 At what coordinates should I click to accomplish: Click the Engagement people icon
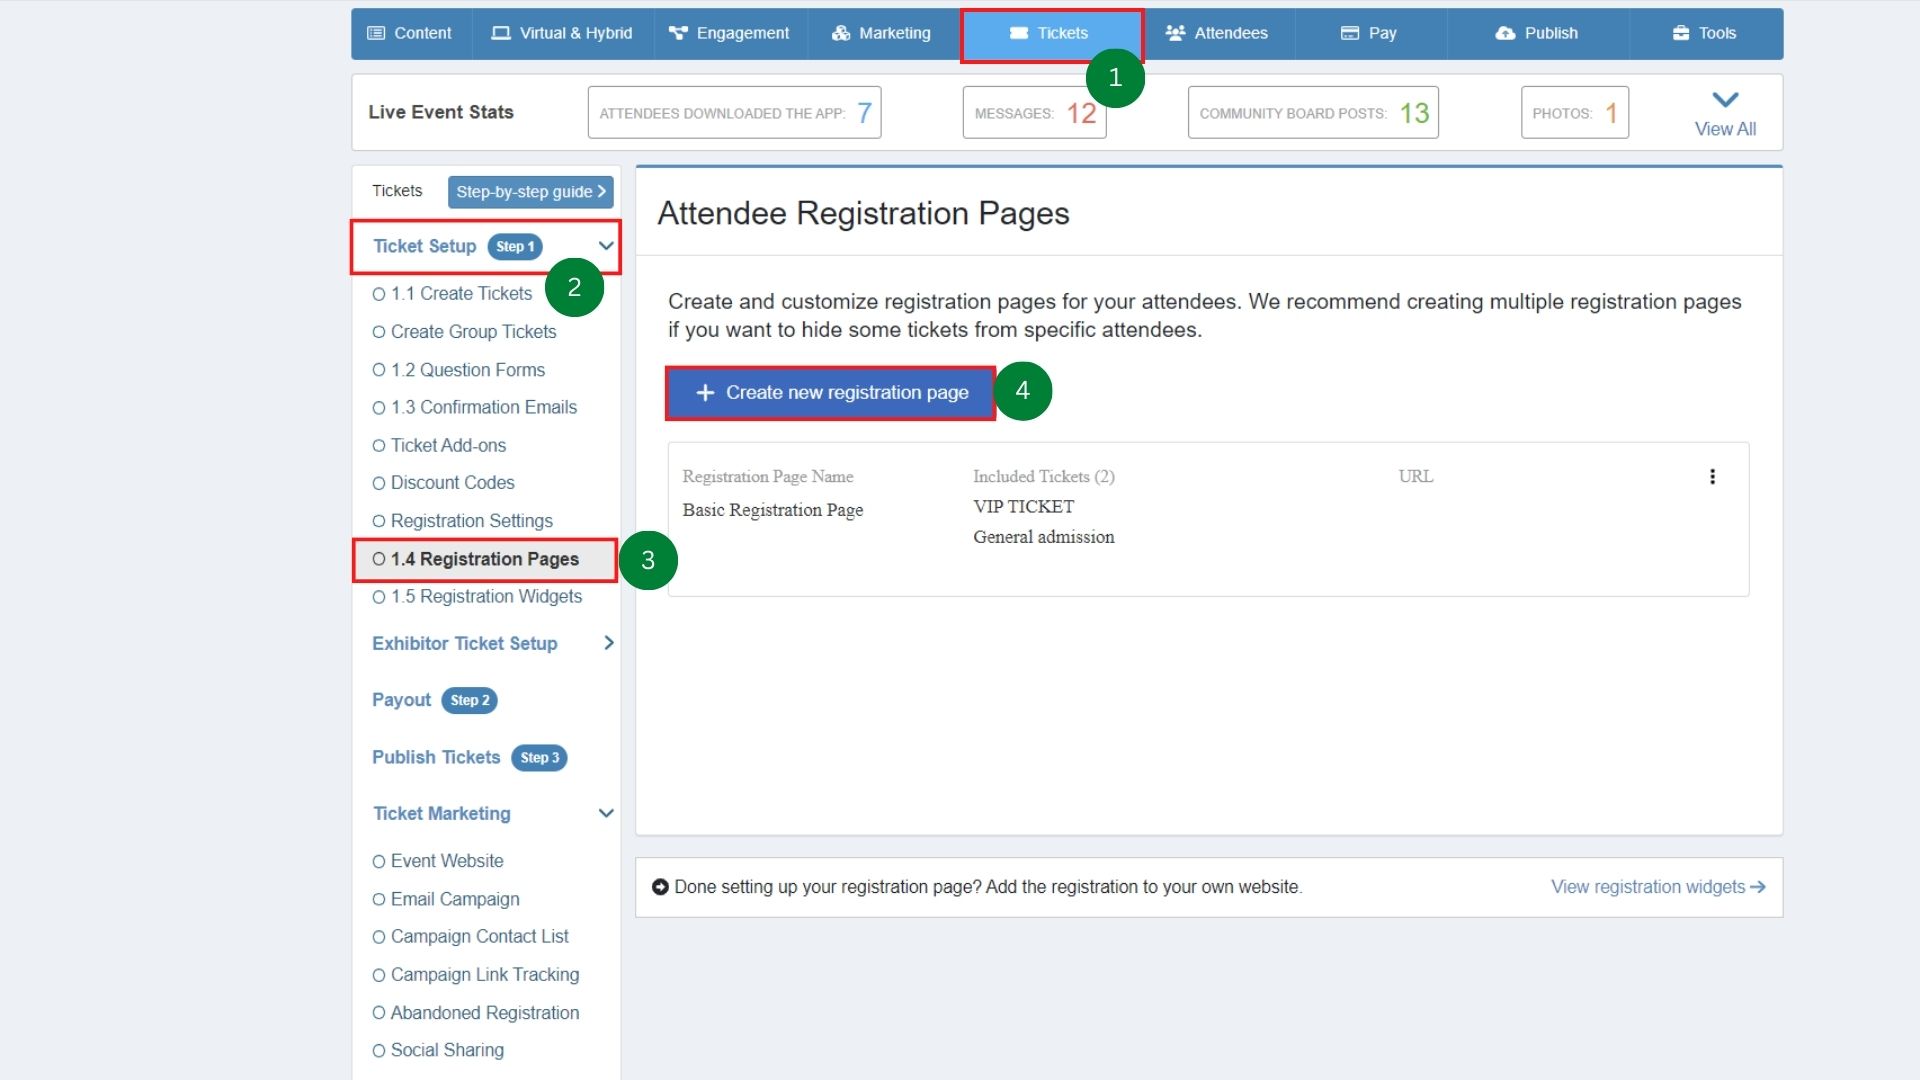coord(676,32)
